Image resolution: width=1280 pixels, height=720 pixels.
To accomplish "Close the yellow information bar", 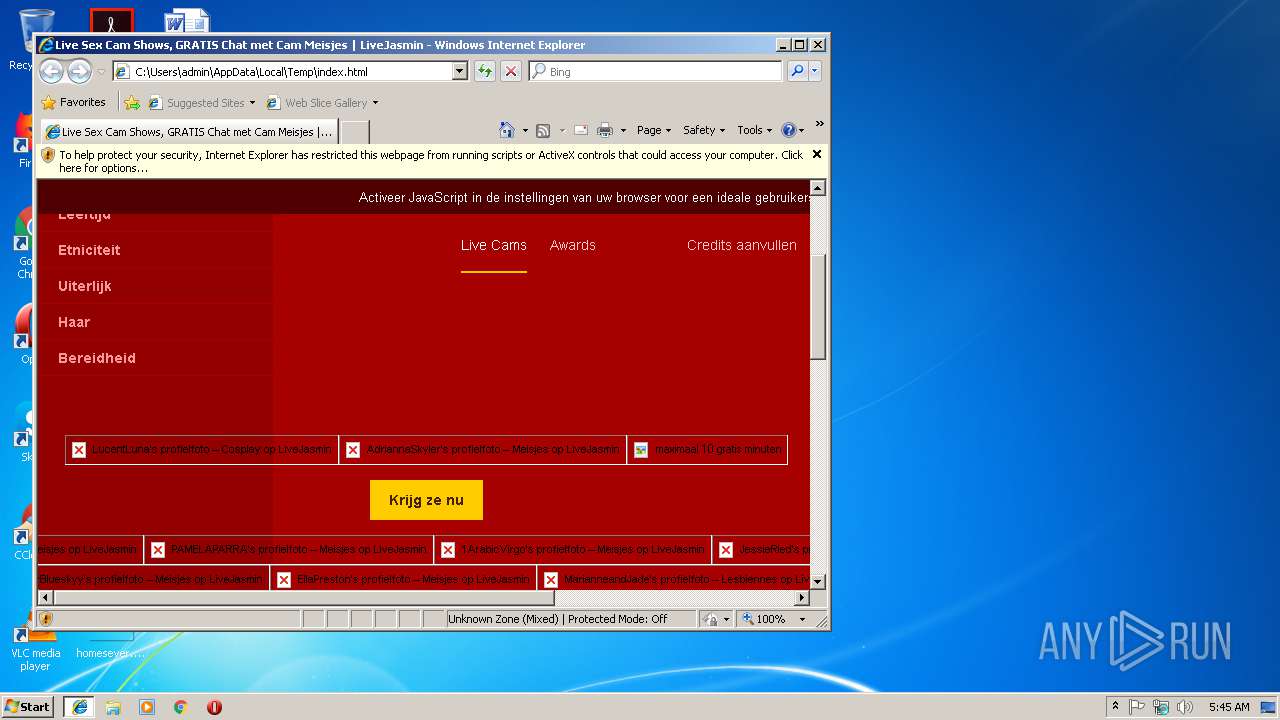I will (x=817, y=154).
